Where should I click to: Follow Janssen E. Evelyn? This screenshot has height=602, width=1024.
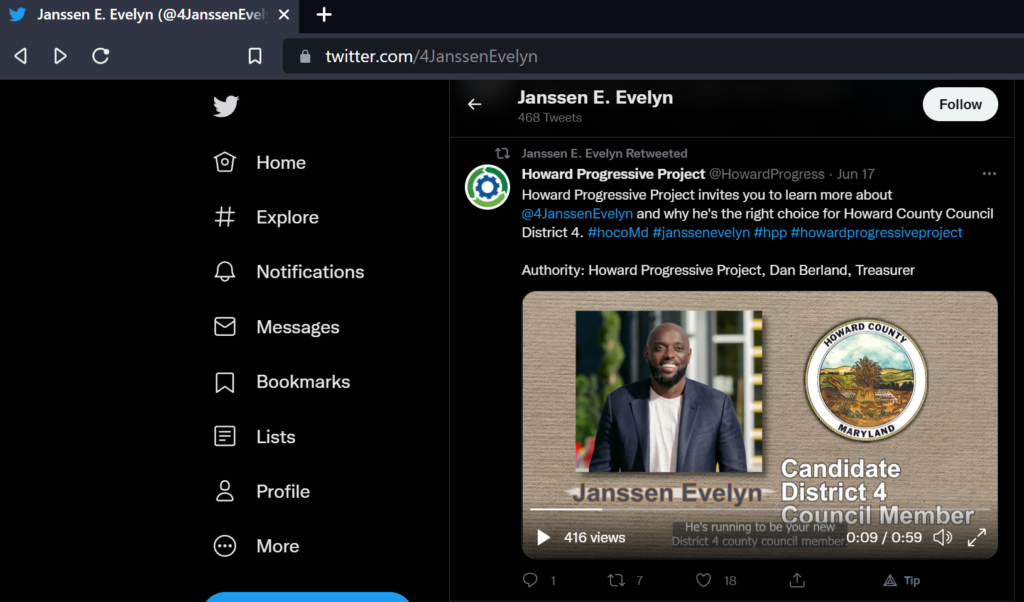pyautogui.click(x=960, y=104)
